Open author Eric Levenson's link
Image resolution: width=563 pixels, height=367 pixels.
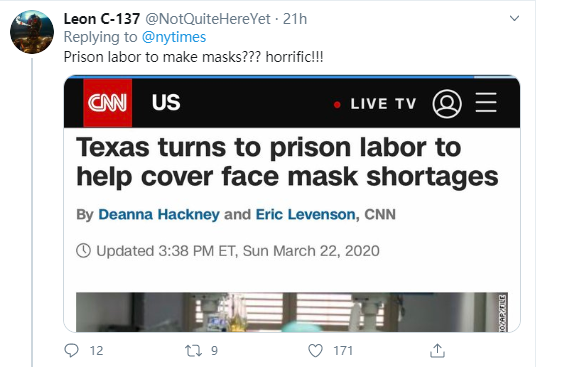pyautogui.click(x=306, y=214)
